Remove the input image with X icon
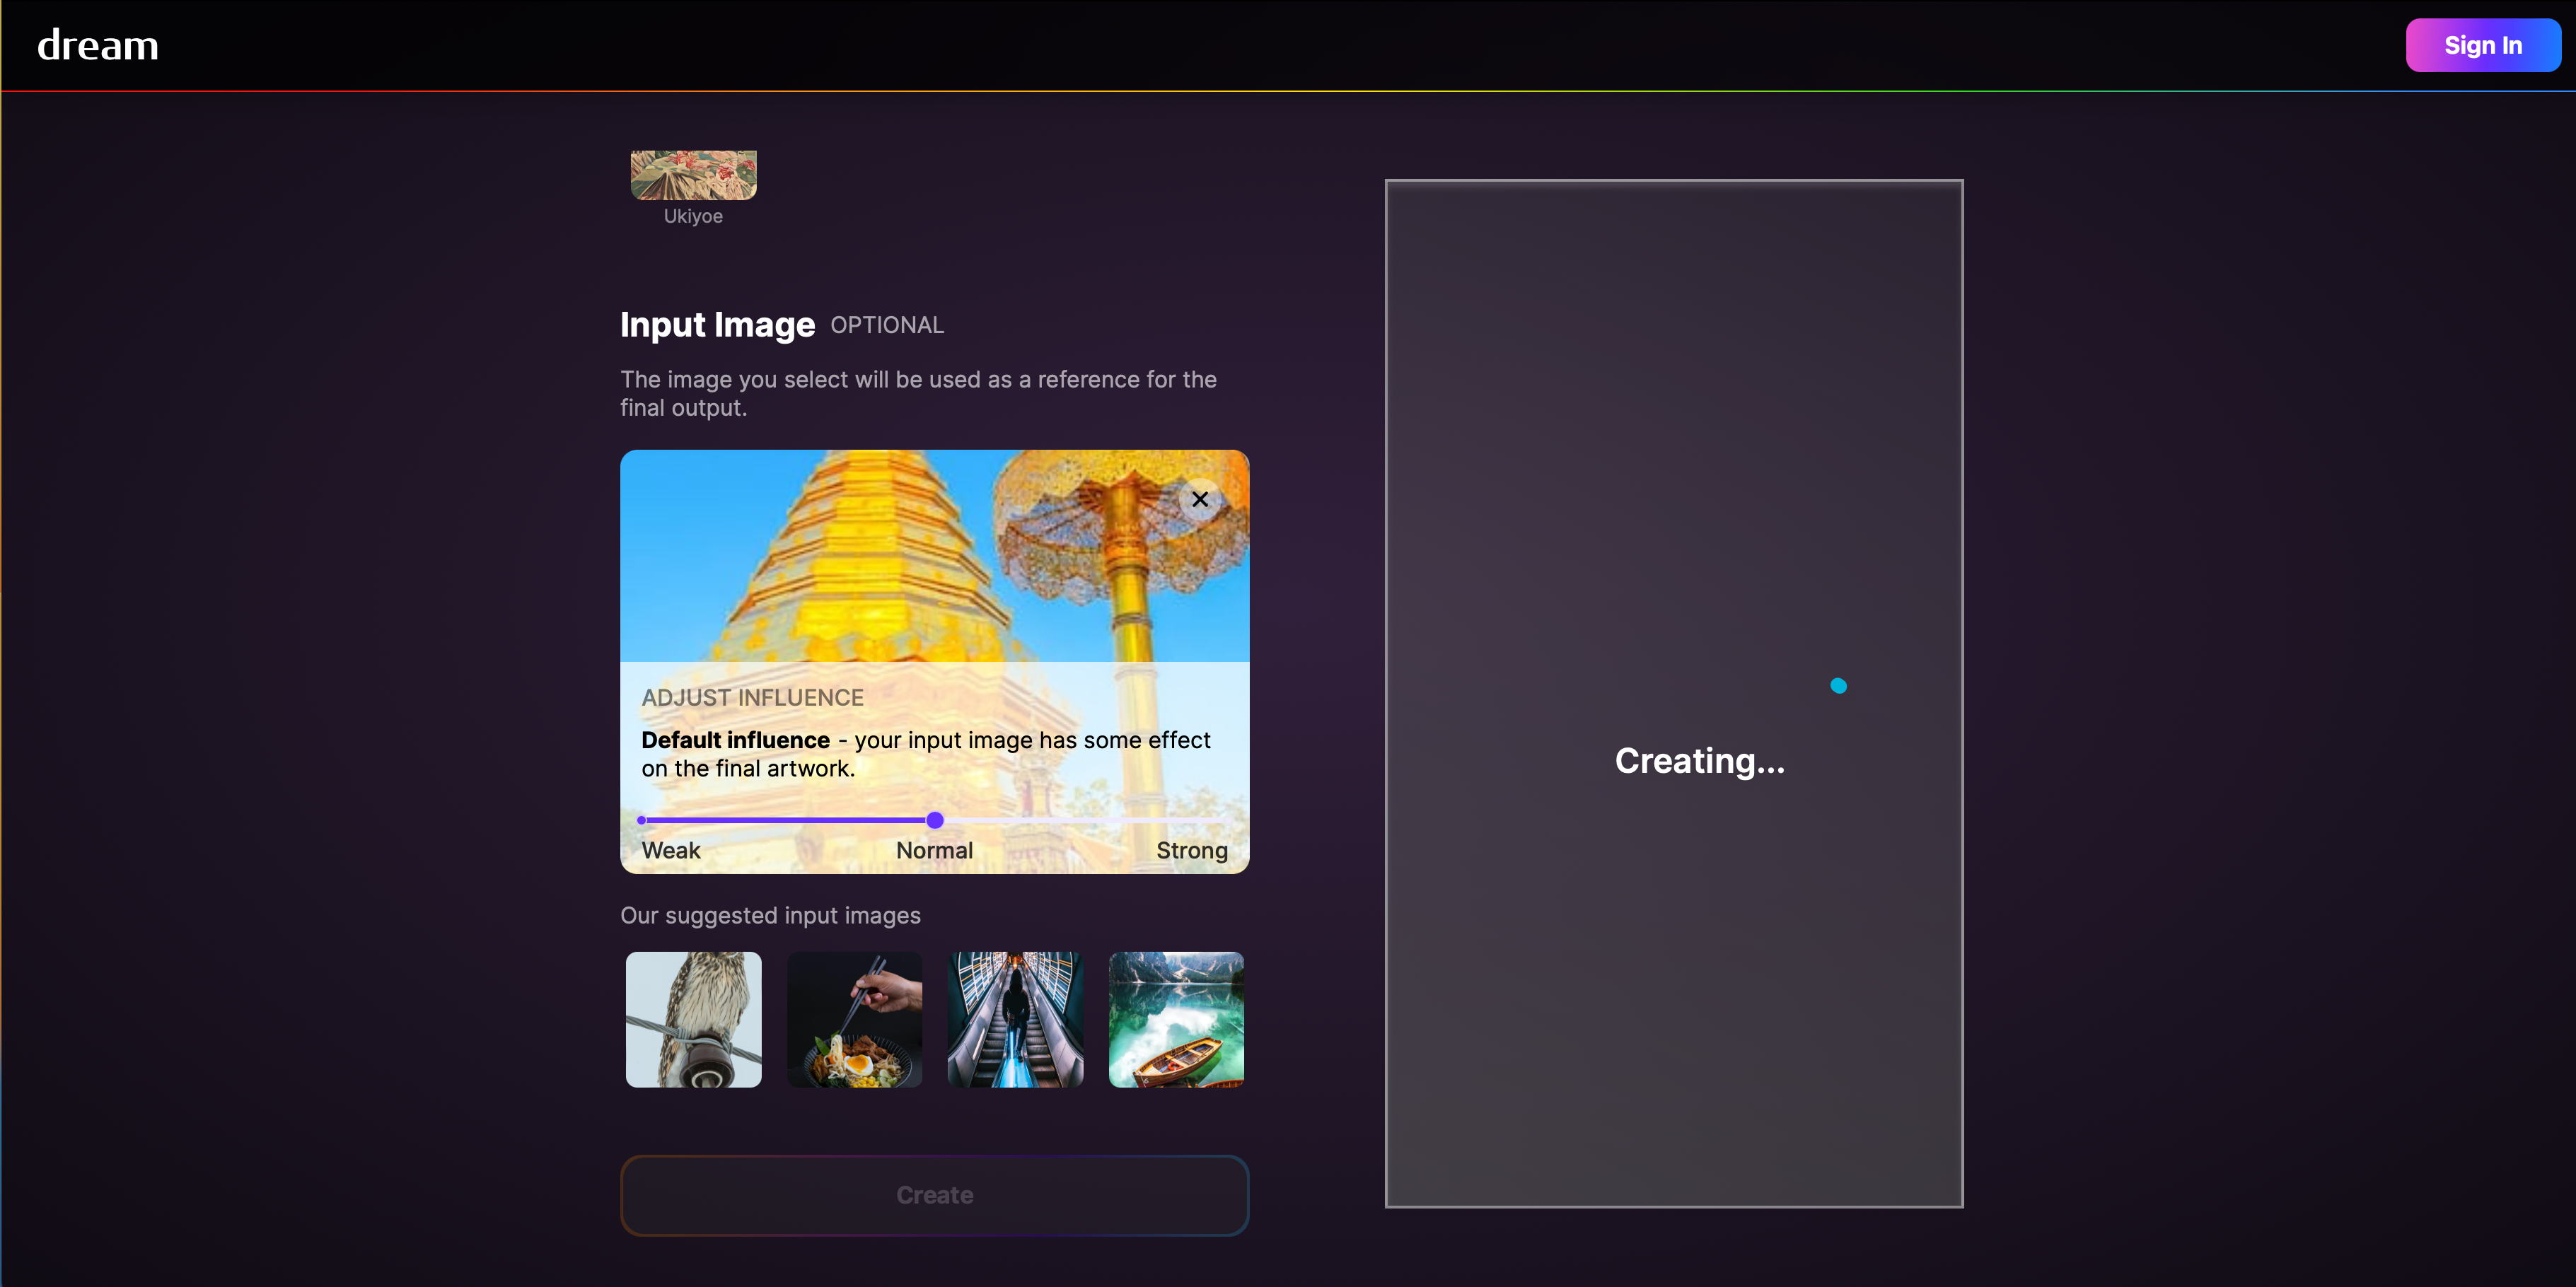Viewport: 2576px width, 1287px height. tap(1199, 499)
